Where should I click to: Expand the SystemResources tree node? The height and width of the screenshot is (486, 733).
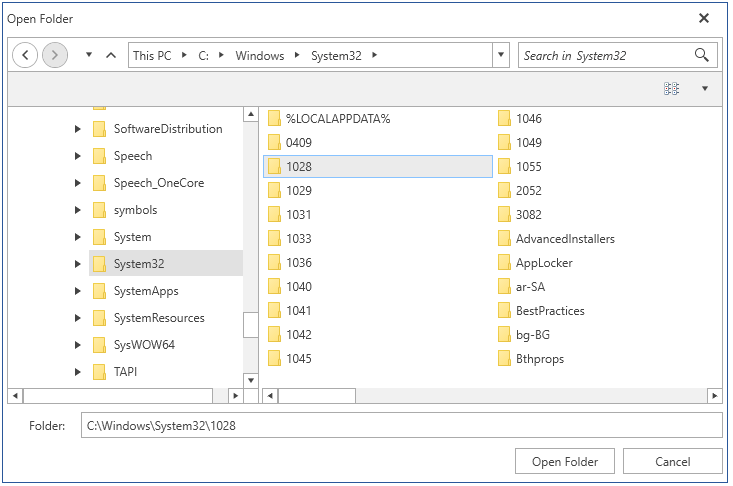pos(78,318)
